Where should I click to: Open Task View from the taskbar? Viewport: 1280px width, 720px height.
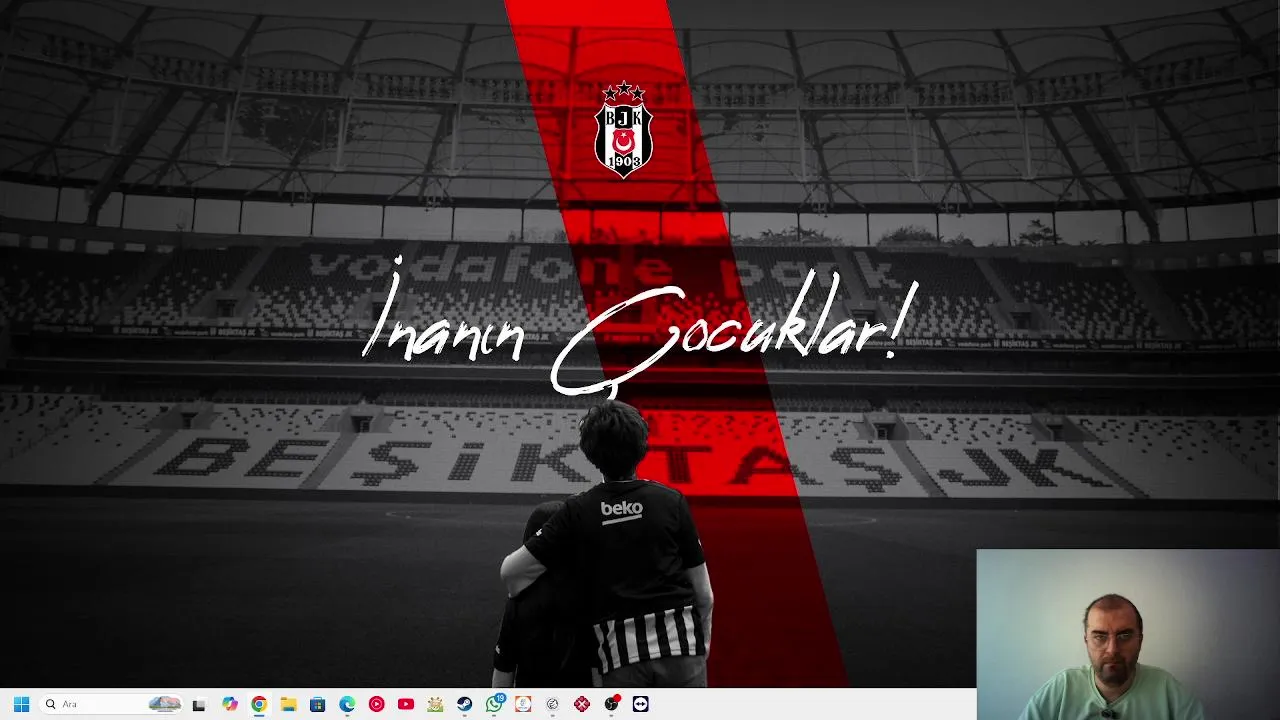coord(199,704)
